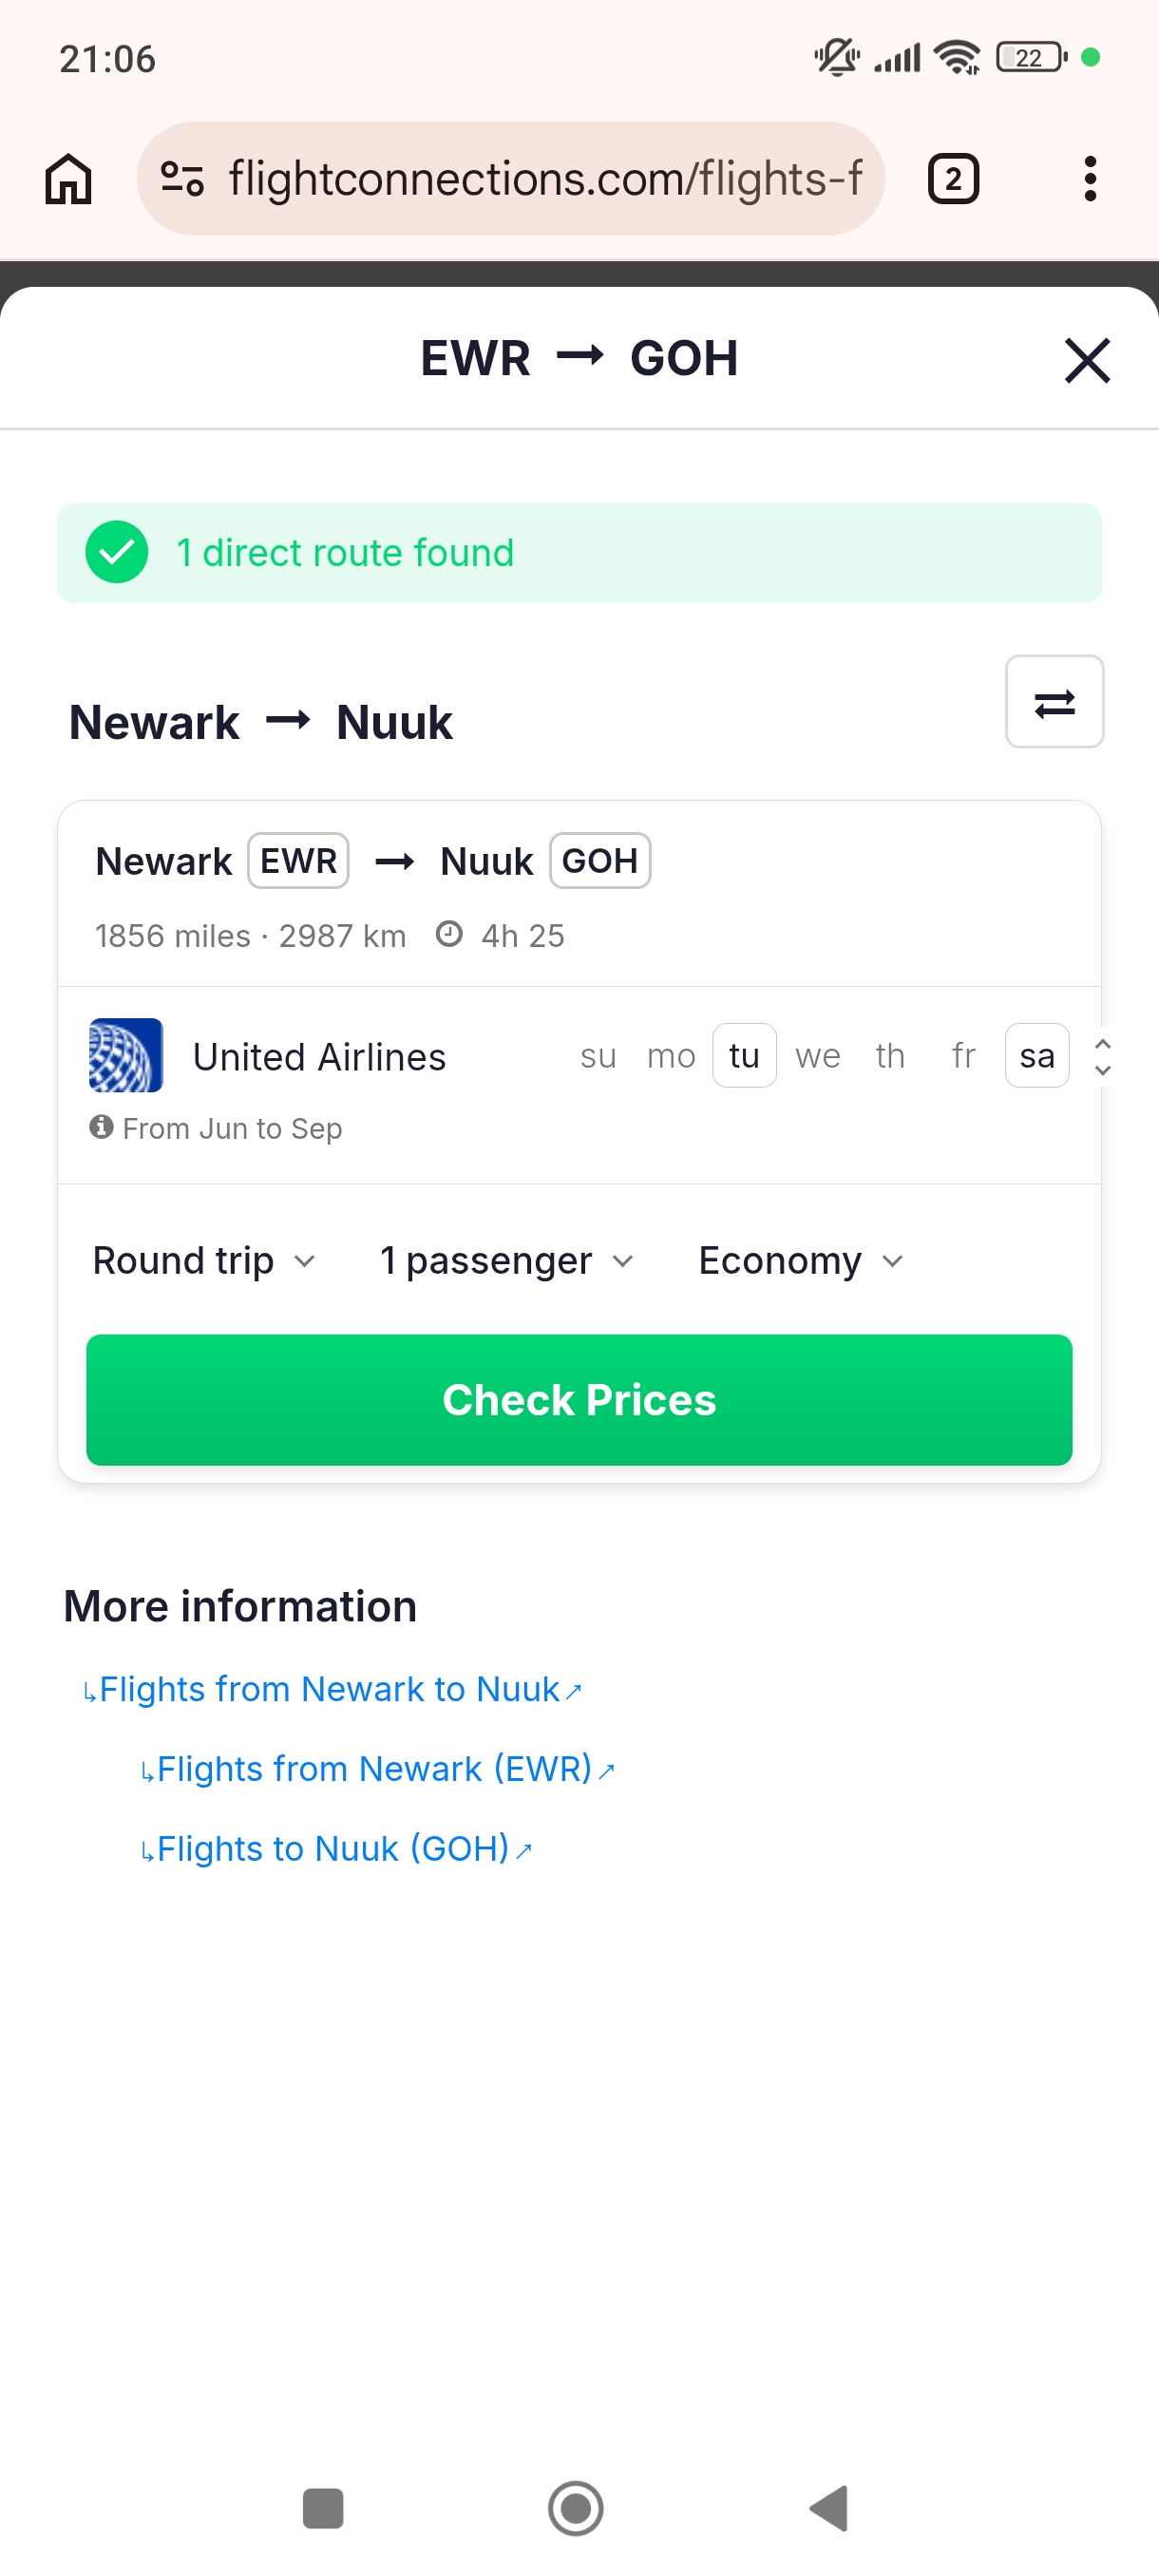Tap the browser home icon
This screenshot has width=1159, height=2576.
68,179
